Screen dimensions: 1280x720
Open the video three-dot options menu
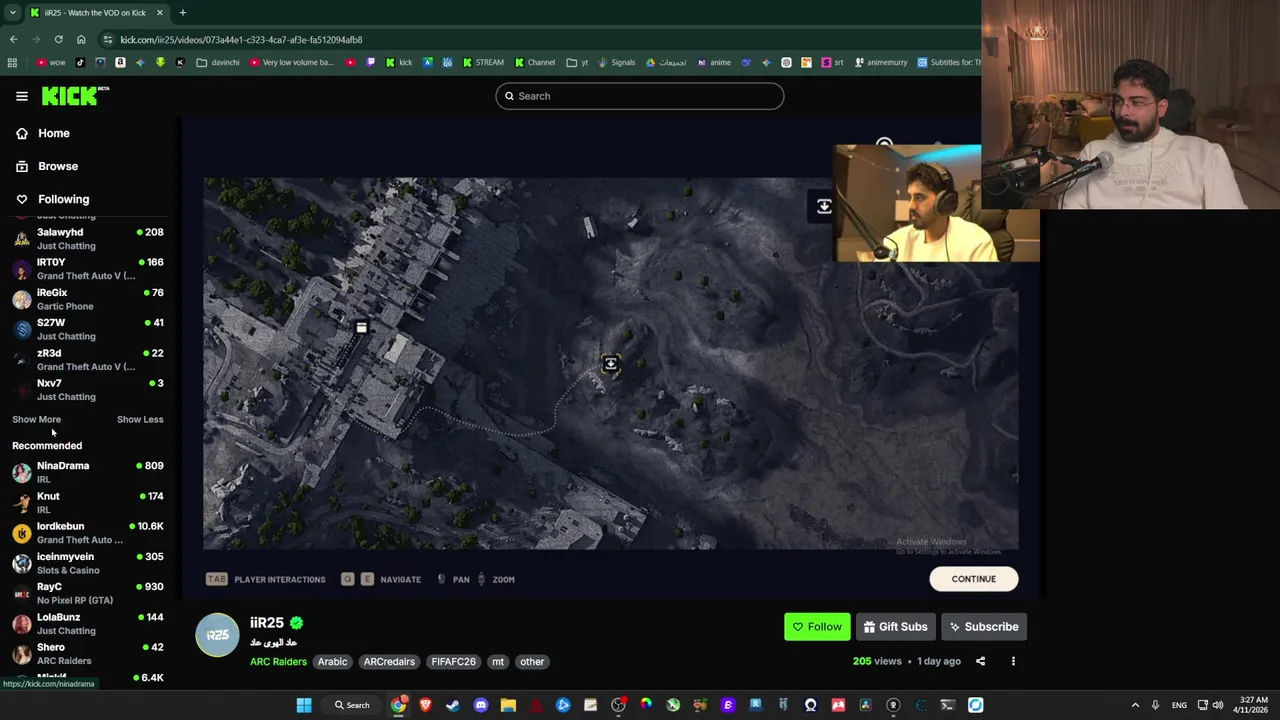click(x=1013, y=661)
